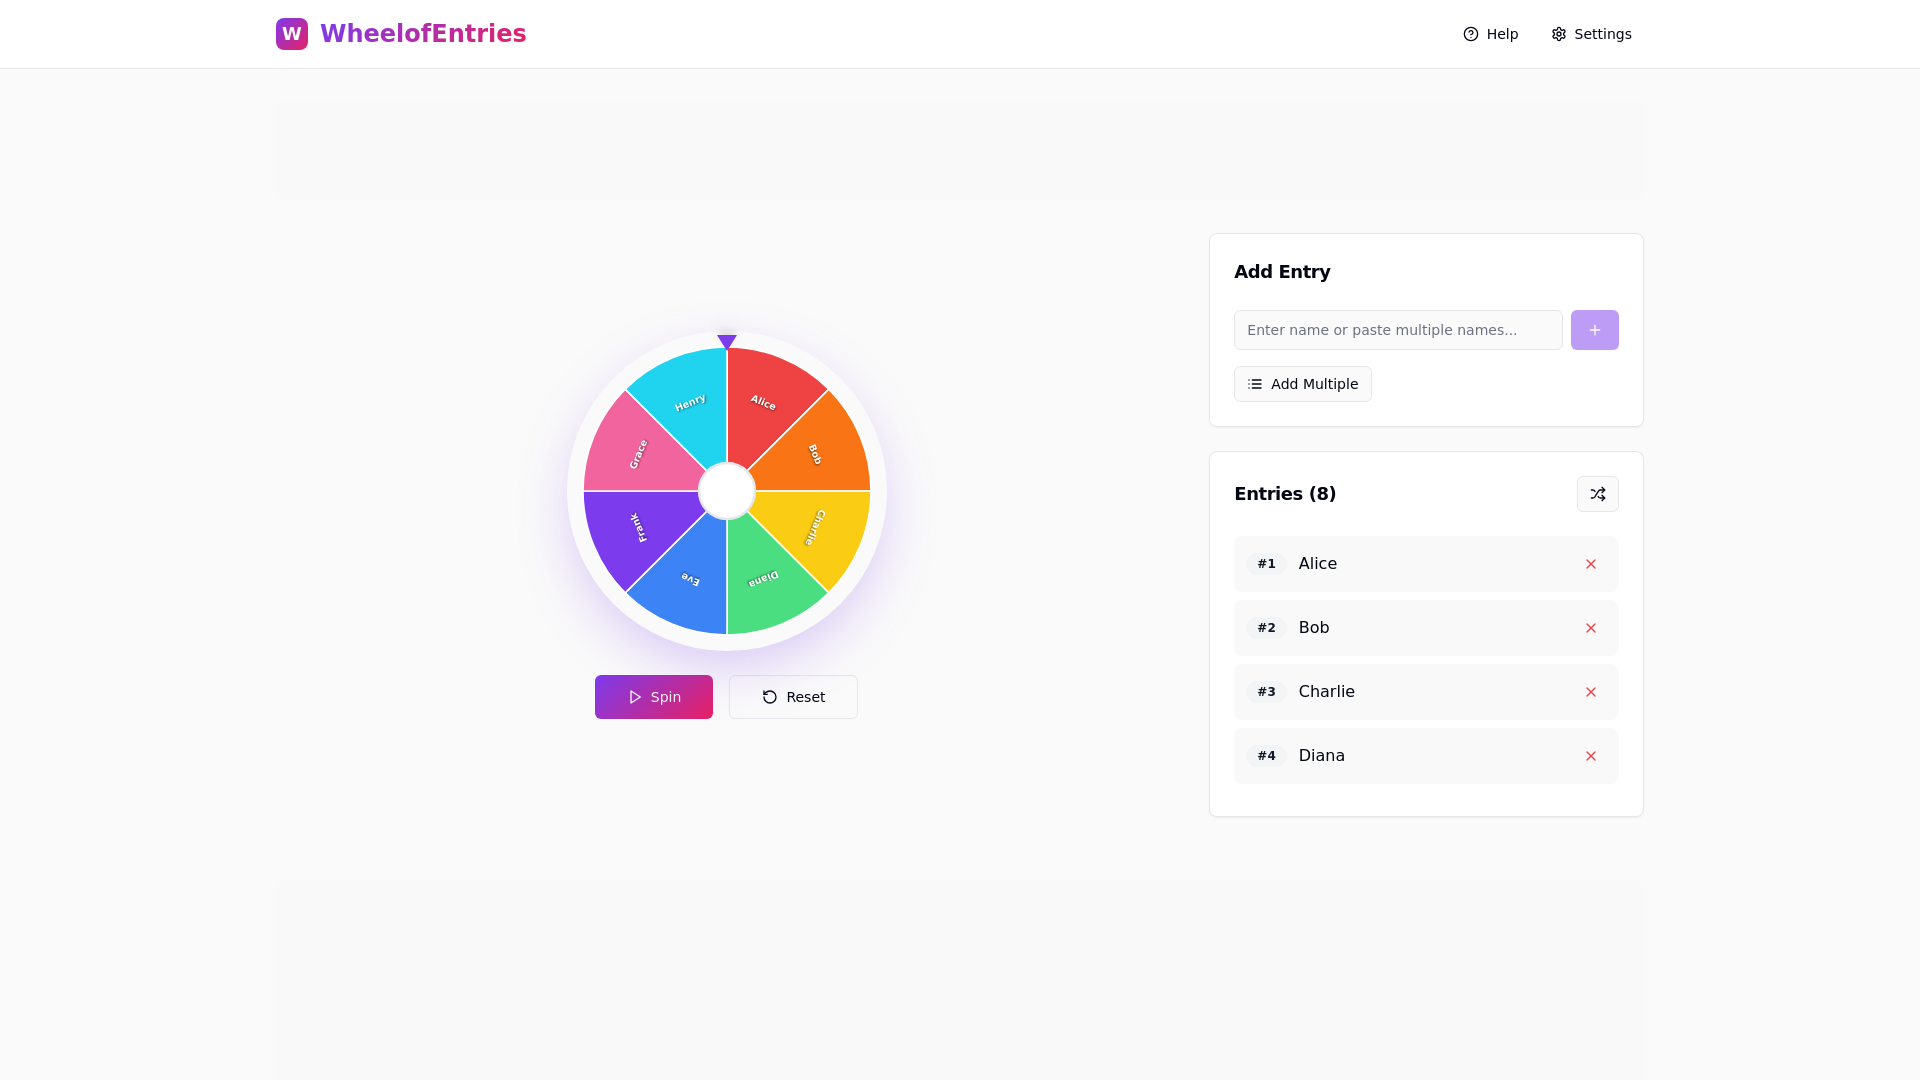Select the Diana entry name in list

click(1321, 756)
